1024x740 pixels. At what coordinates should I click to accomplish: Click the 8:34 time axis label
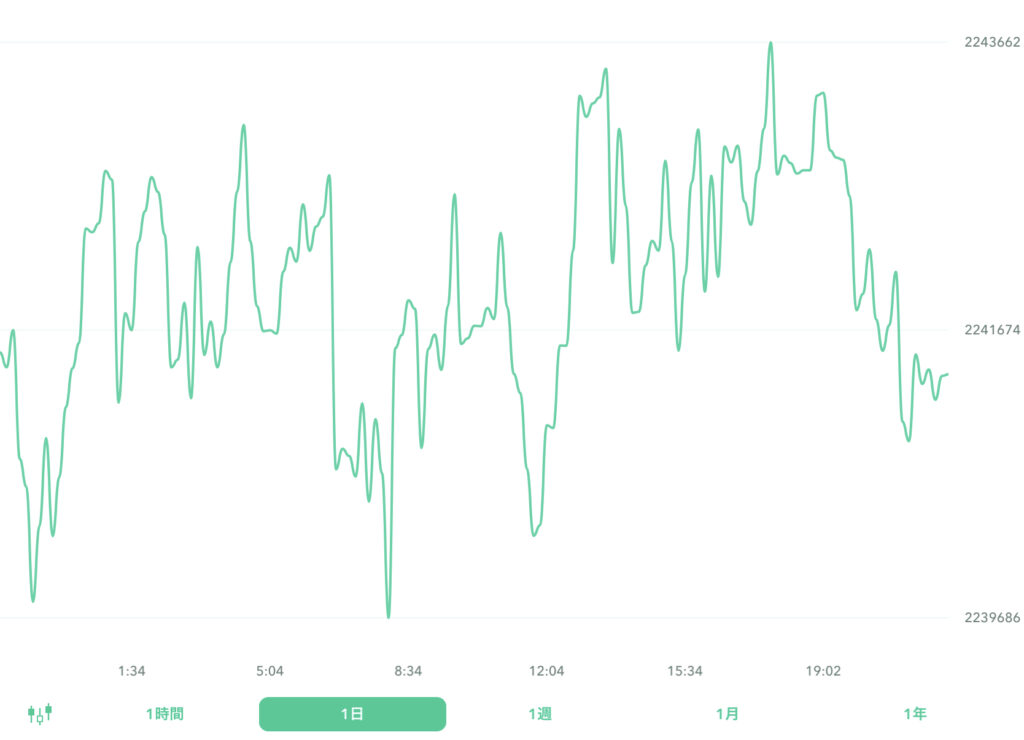[x=408, y=671]
